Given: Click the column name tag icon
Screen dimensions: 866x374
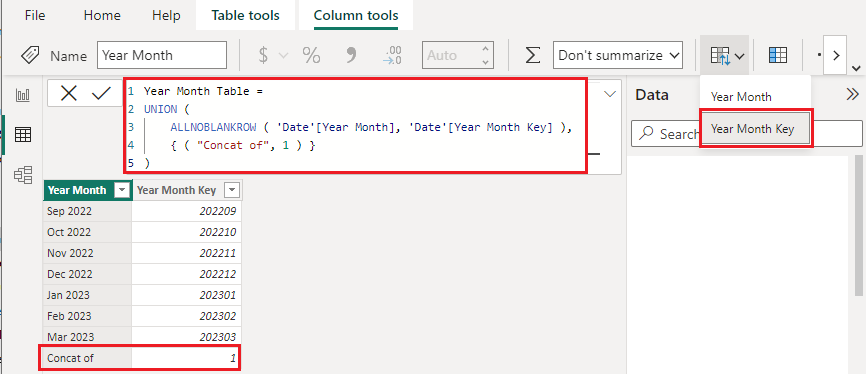Looking at the screenshot, I should pyautogui.click(x=30, y=55).
